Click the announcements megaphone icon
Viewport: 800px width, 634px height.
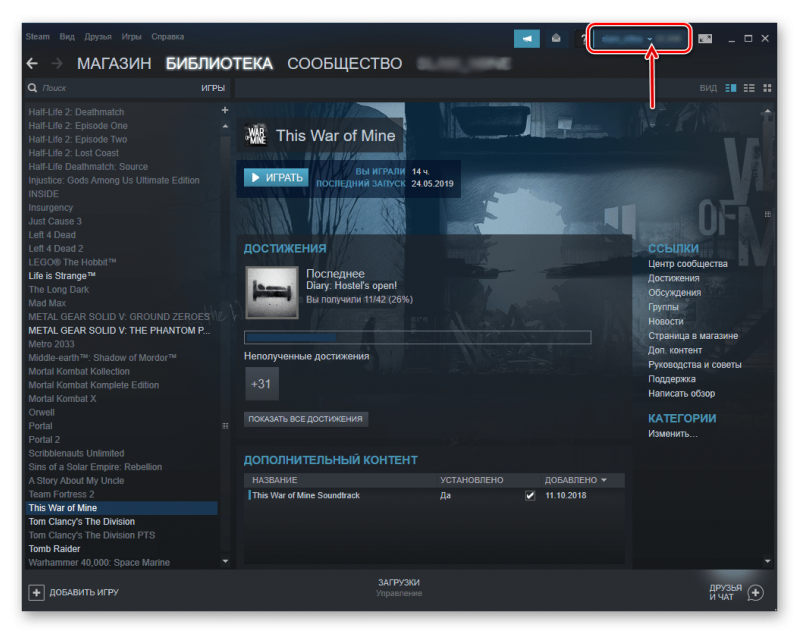point(527,38)
